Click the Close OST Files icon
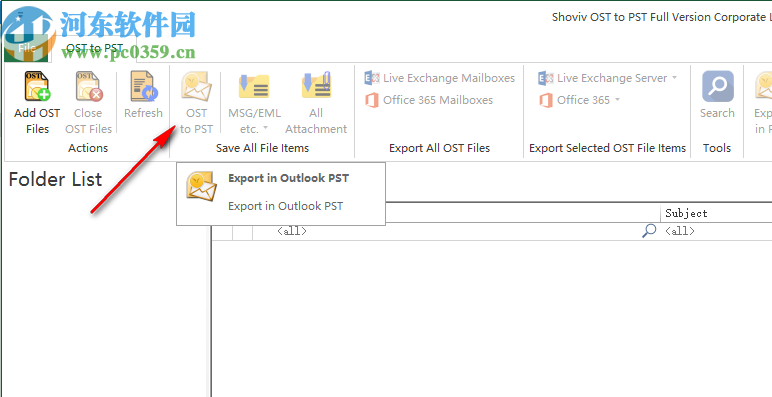Screen dimensions: 772x397 [x=89, y=86]
